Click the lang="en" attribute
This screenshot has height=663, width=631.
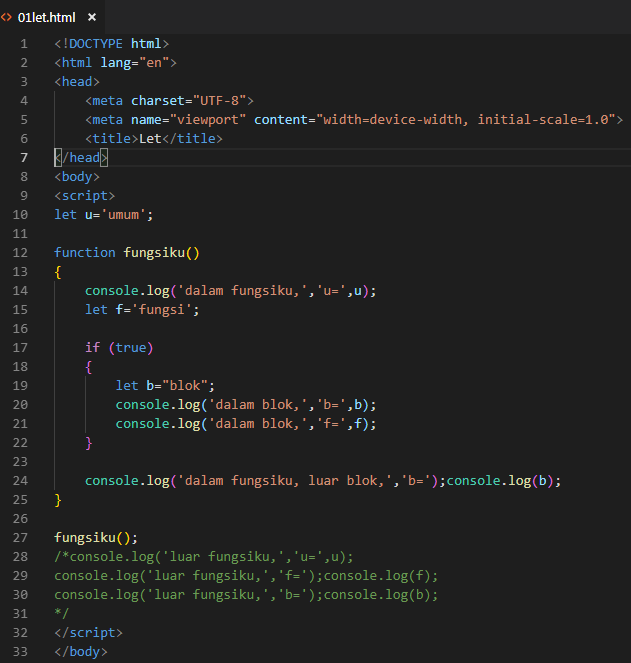[x=135, y=63]
